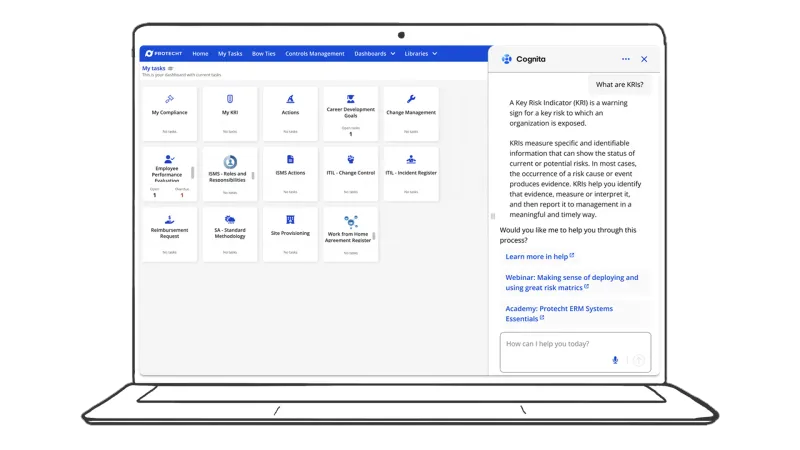This screenshot has height=450, width=800.
Task: Open 'Learn more in help' link
Action: pos(540,257)
